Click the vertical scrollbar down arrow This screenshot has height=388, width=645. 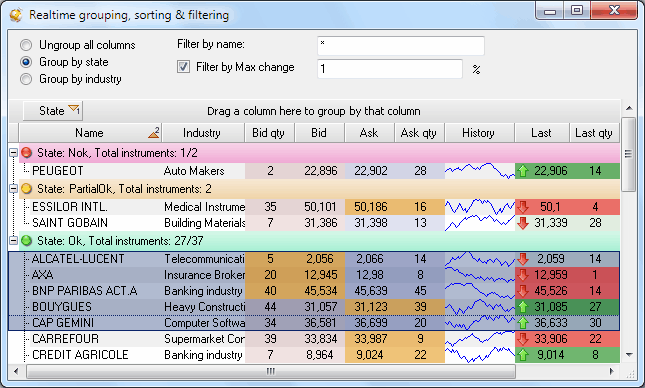pos(629,354)
